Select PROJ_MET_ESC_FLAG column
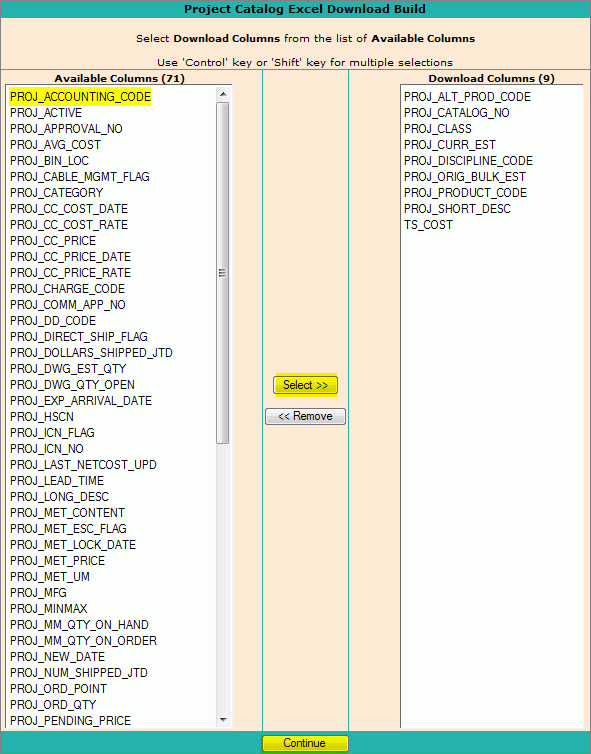The image size is (591, 754). pyautogui.click(x=68, y=528)
